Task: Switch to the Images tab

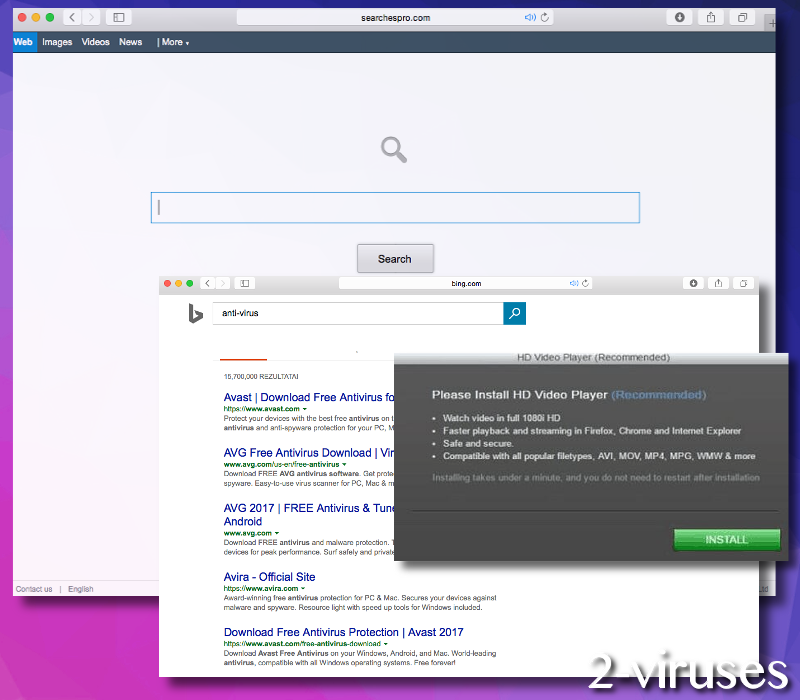Action: click(x=57, y=42)
